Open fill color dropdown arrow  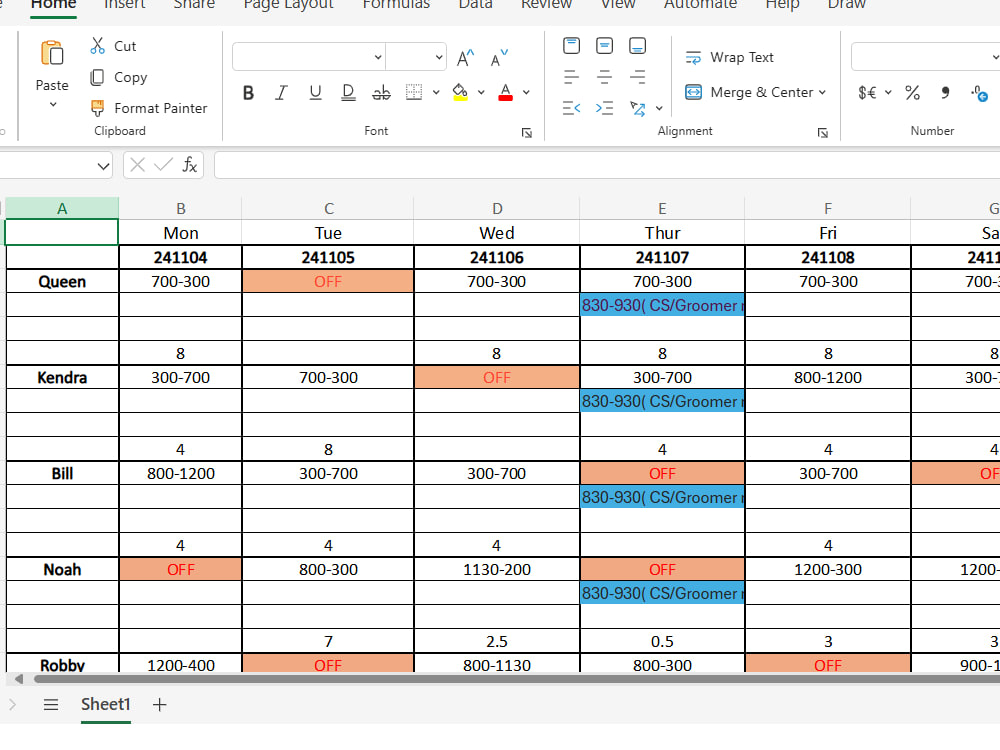click(x=481, y=92)
